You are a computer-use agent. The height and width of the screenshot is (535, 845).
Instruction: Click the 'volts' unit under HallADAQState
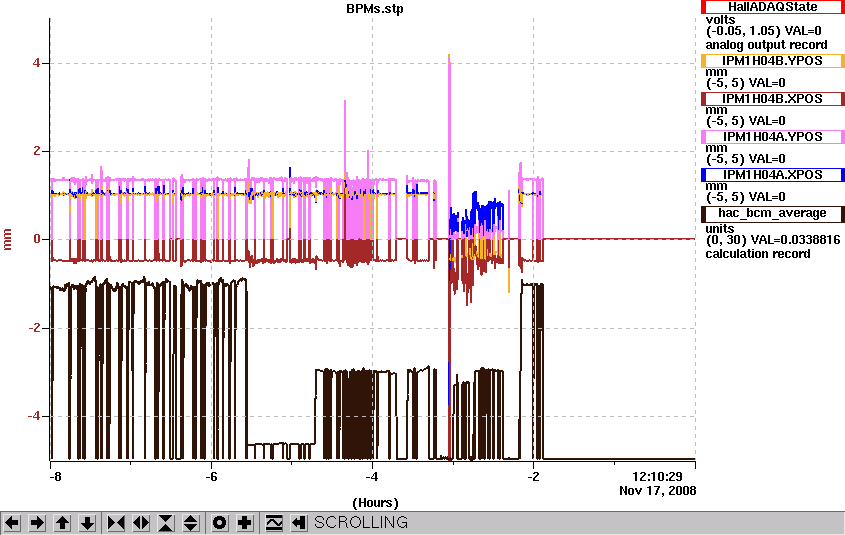[721, 19]
